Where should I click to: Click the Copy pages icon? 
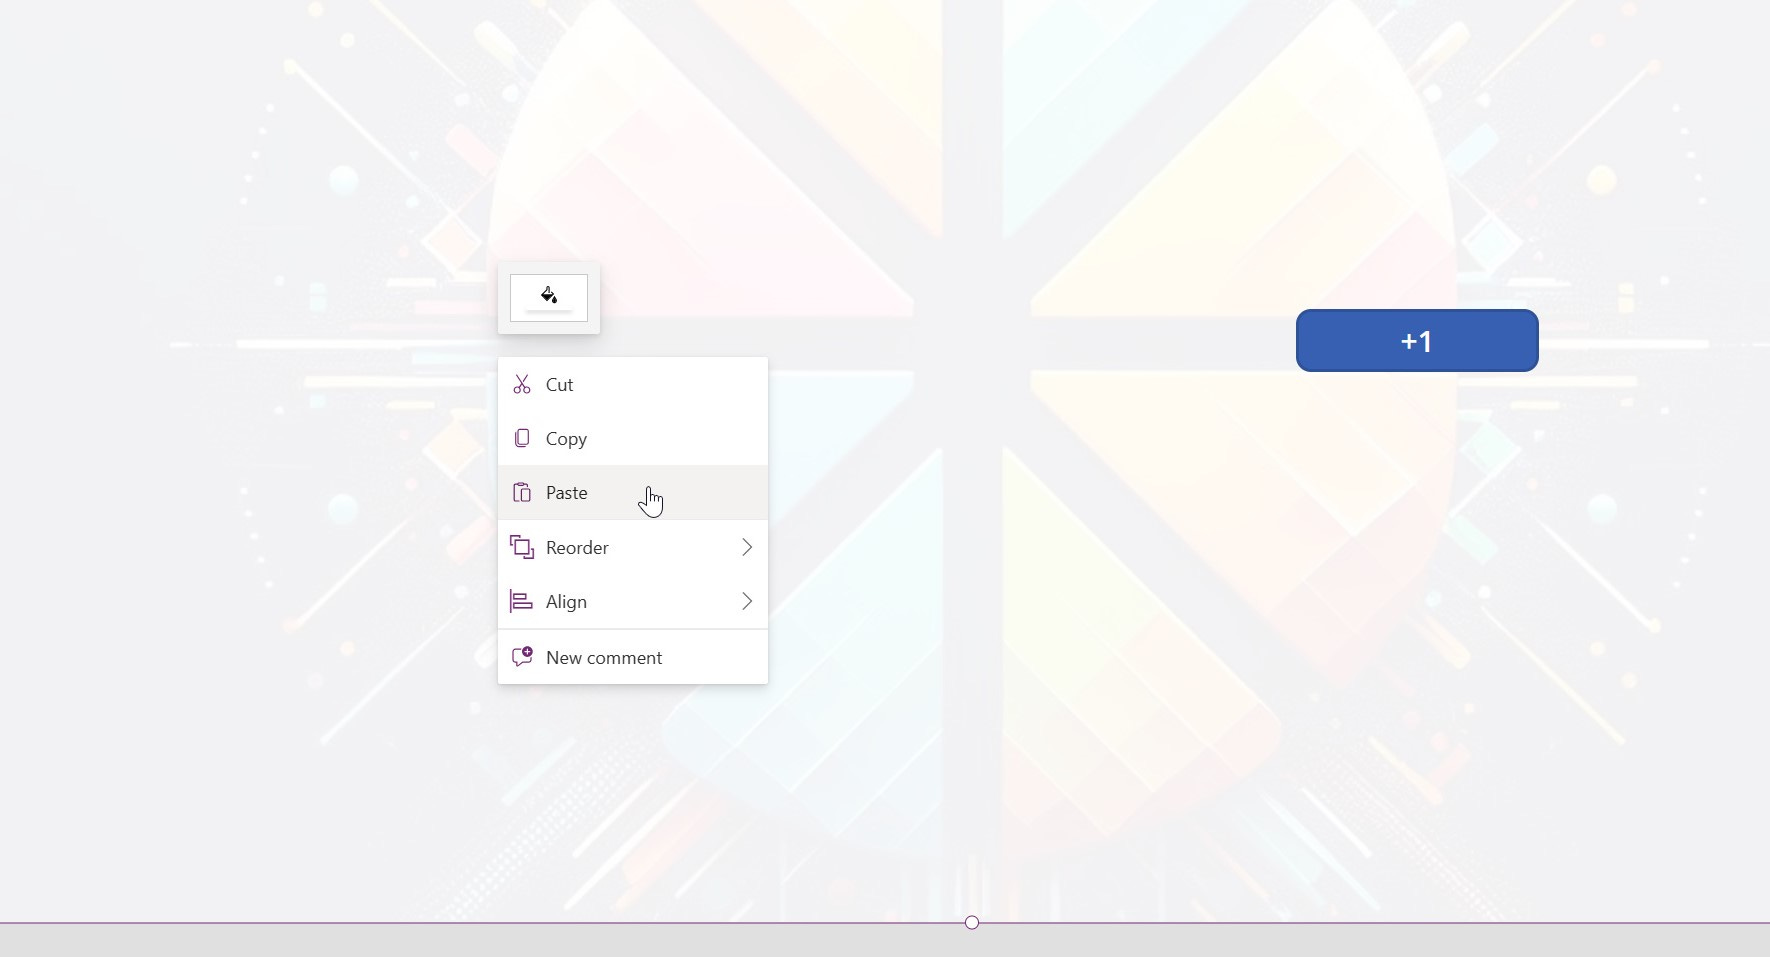click(x=522, y=438)
